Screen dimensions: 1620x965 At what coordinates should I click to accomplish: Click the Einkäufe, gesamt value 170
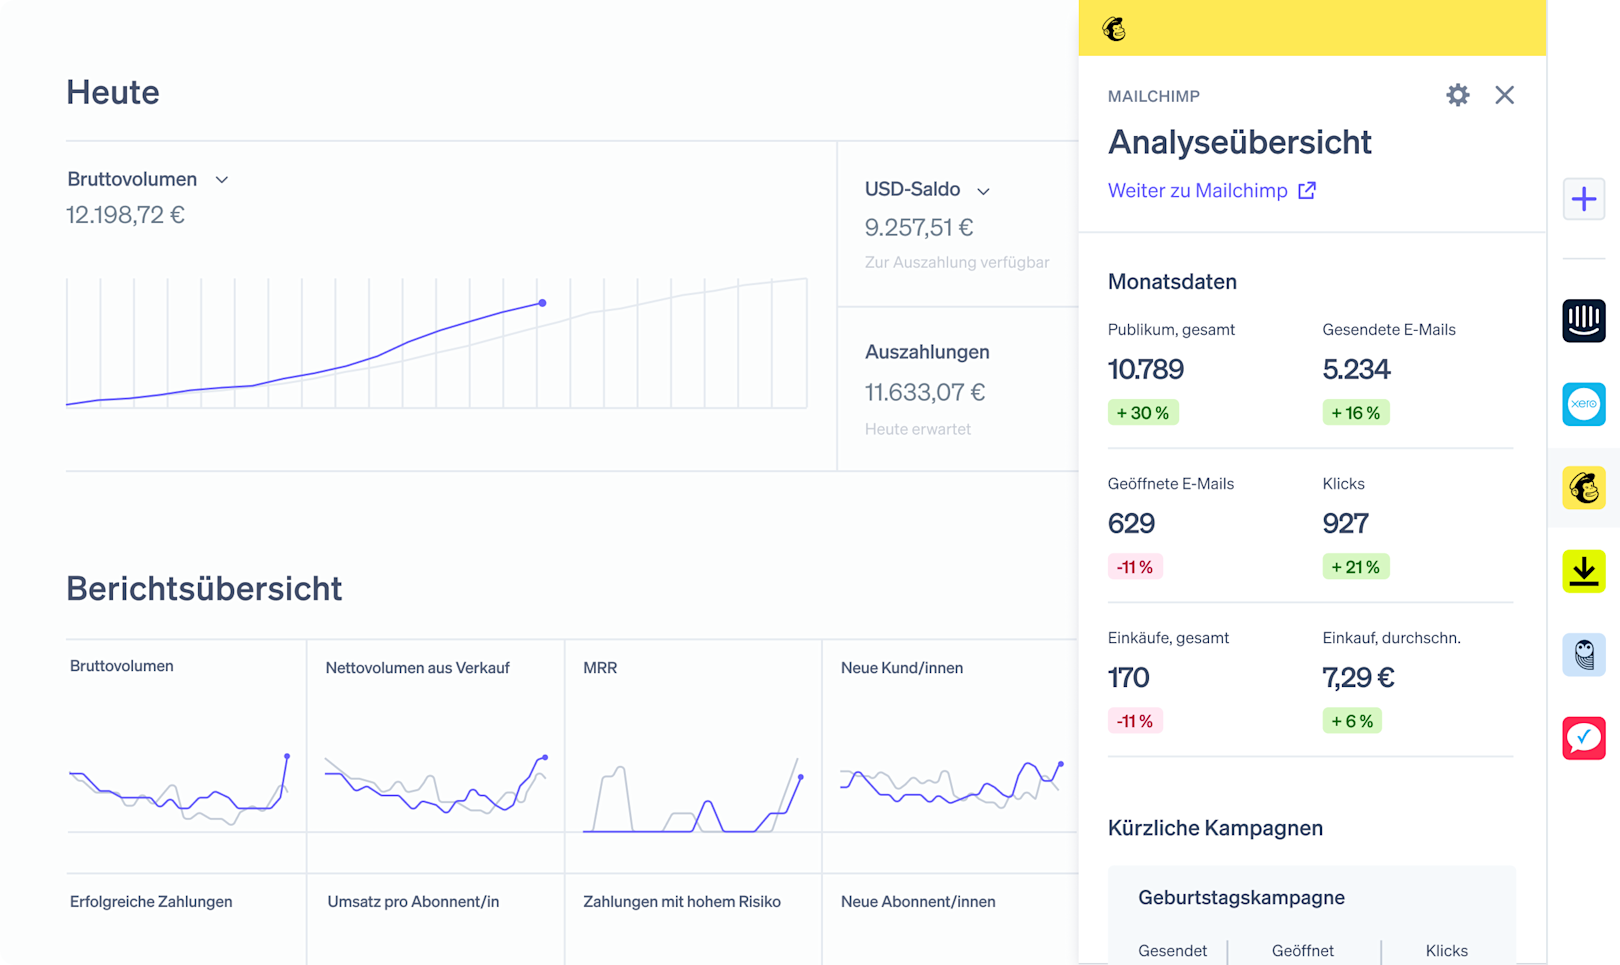click(1129, 678)
